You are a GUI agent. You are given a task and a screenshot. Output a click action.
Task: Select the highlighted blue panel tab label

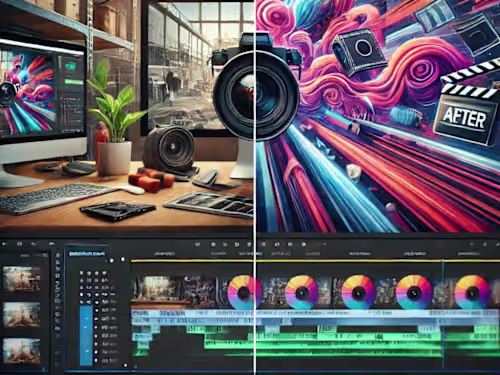tap(86, 254)
